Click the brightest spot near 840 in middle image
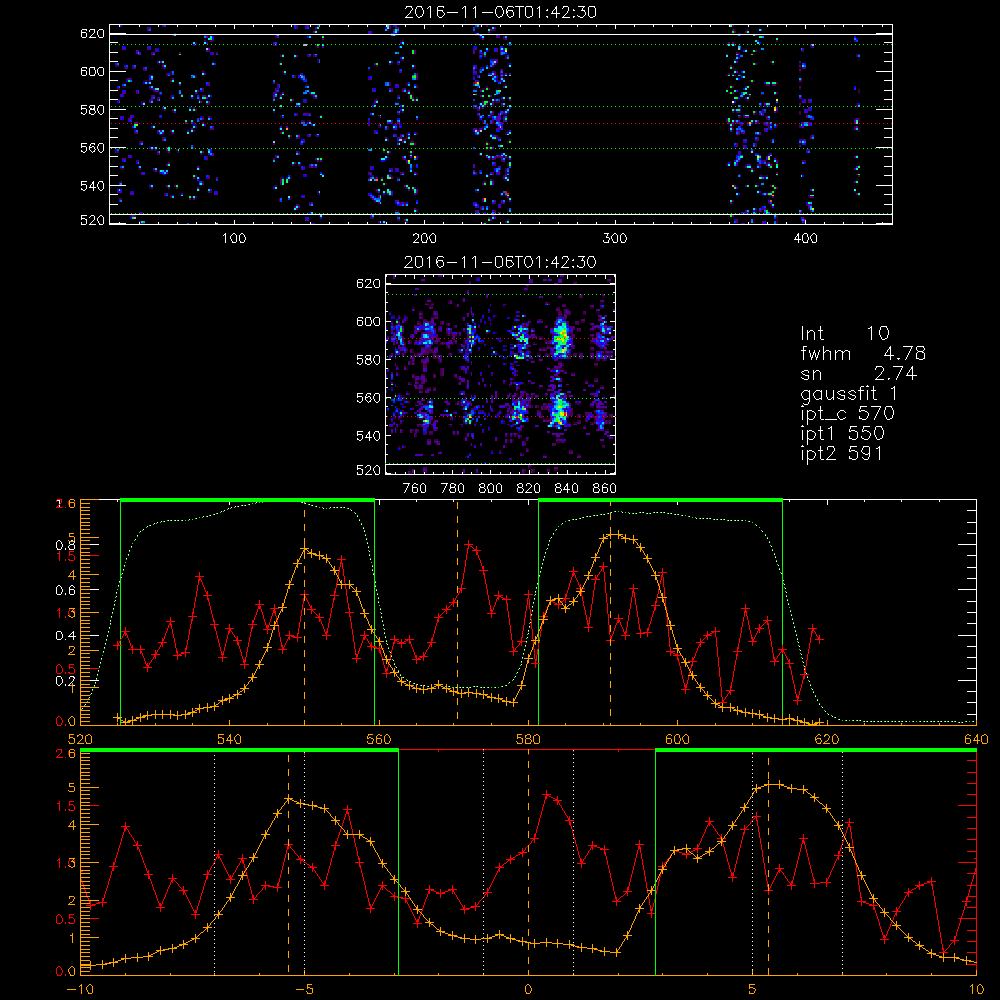The width and height of the screenshot is (1000, 1000). click(561, 338)
